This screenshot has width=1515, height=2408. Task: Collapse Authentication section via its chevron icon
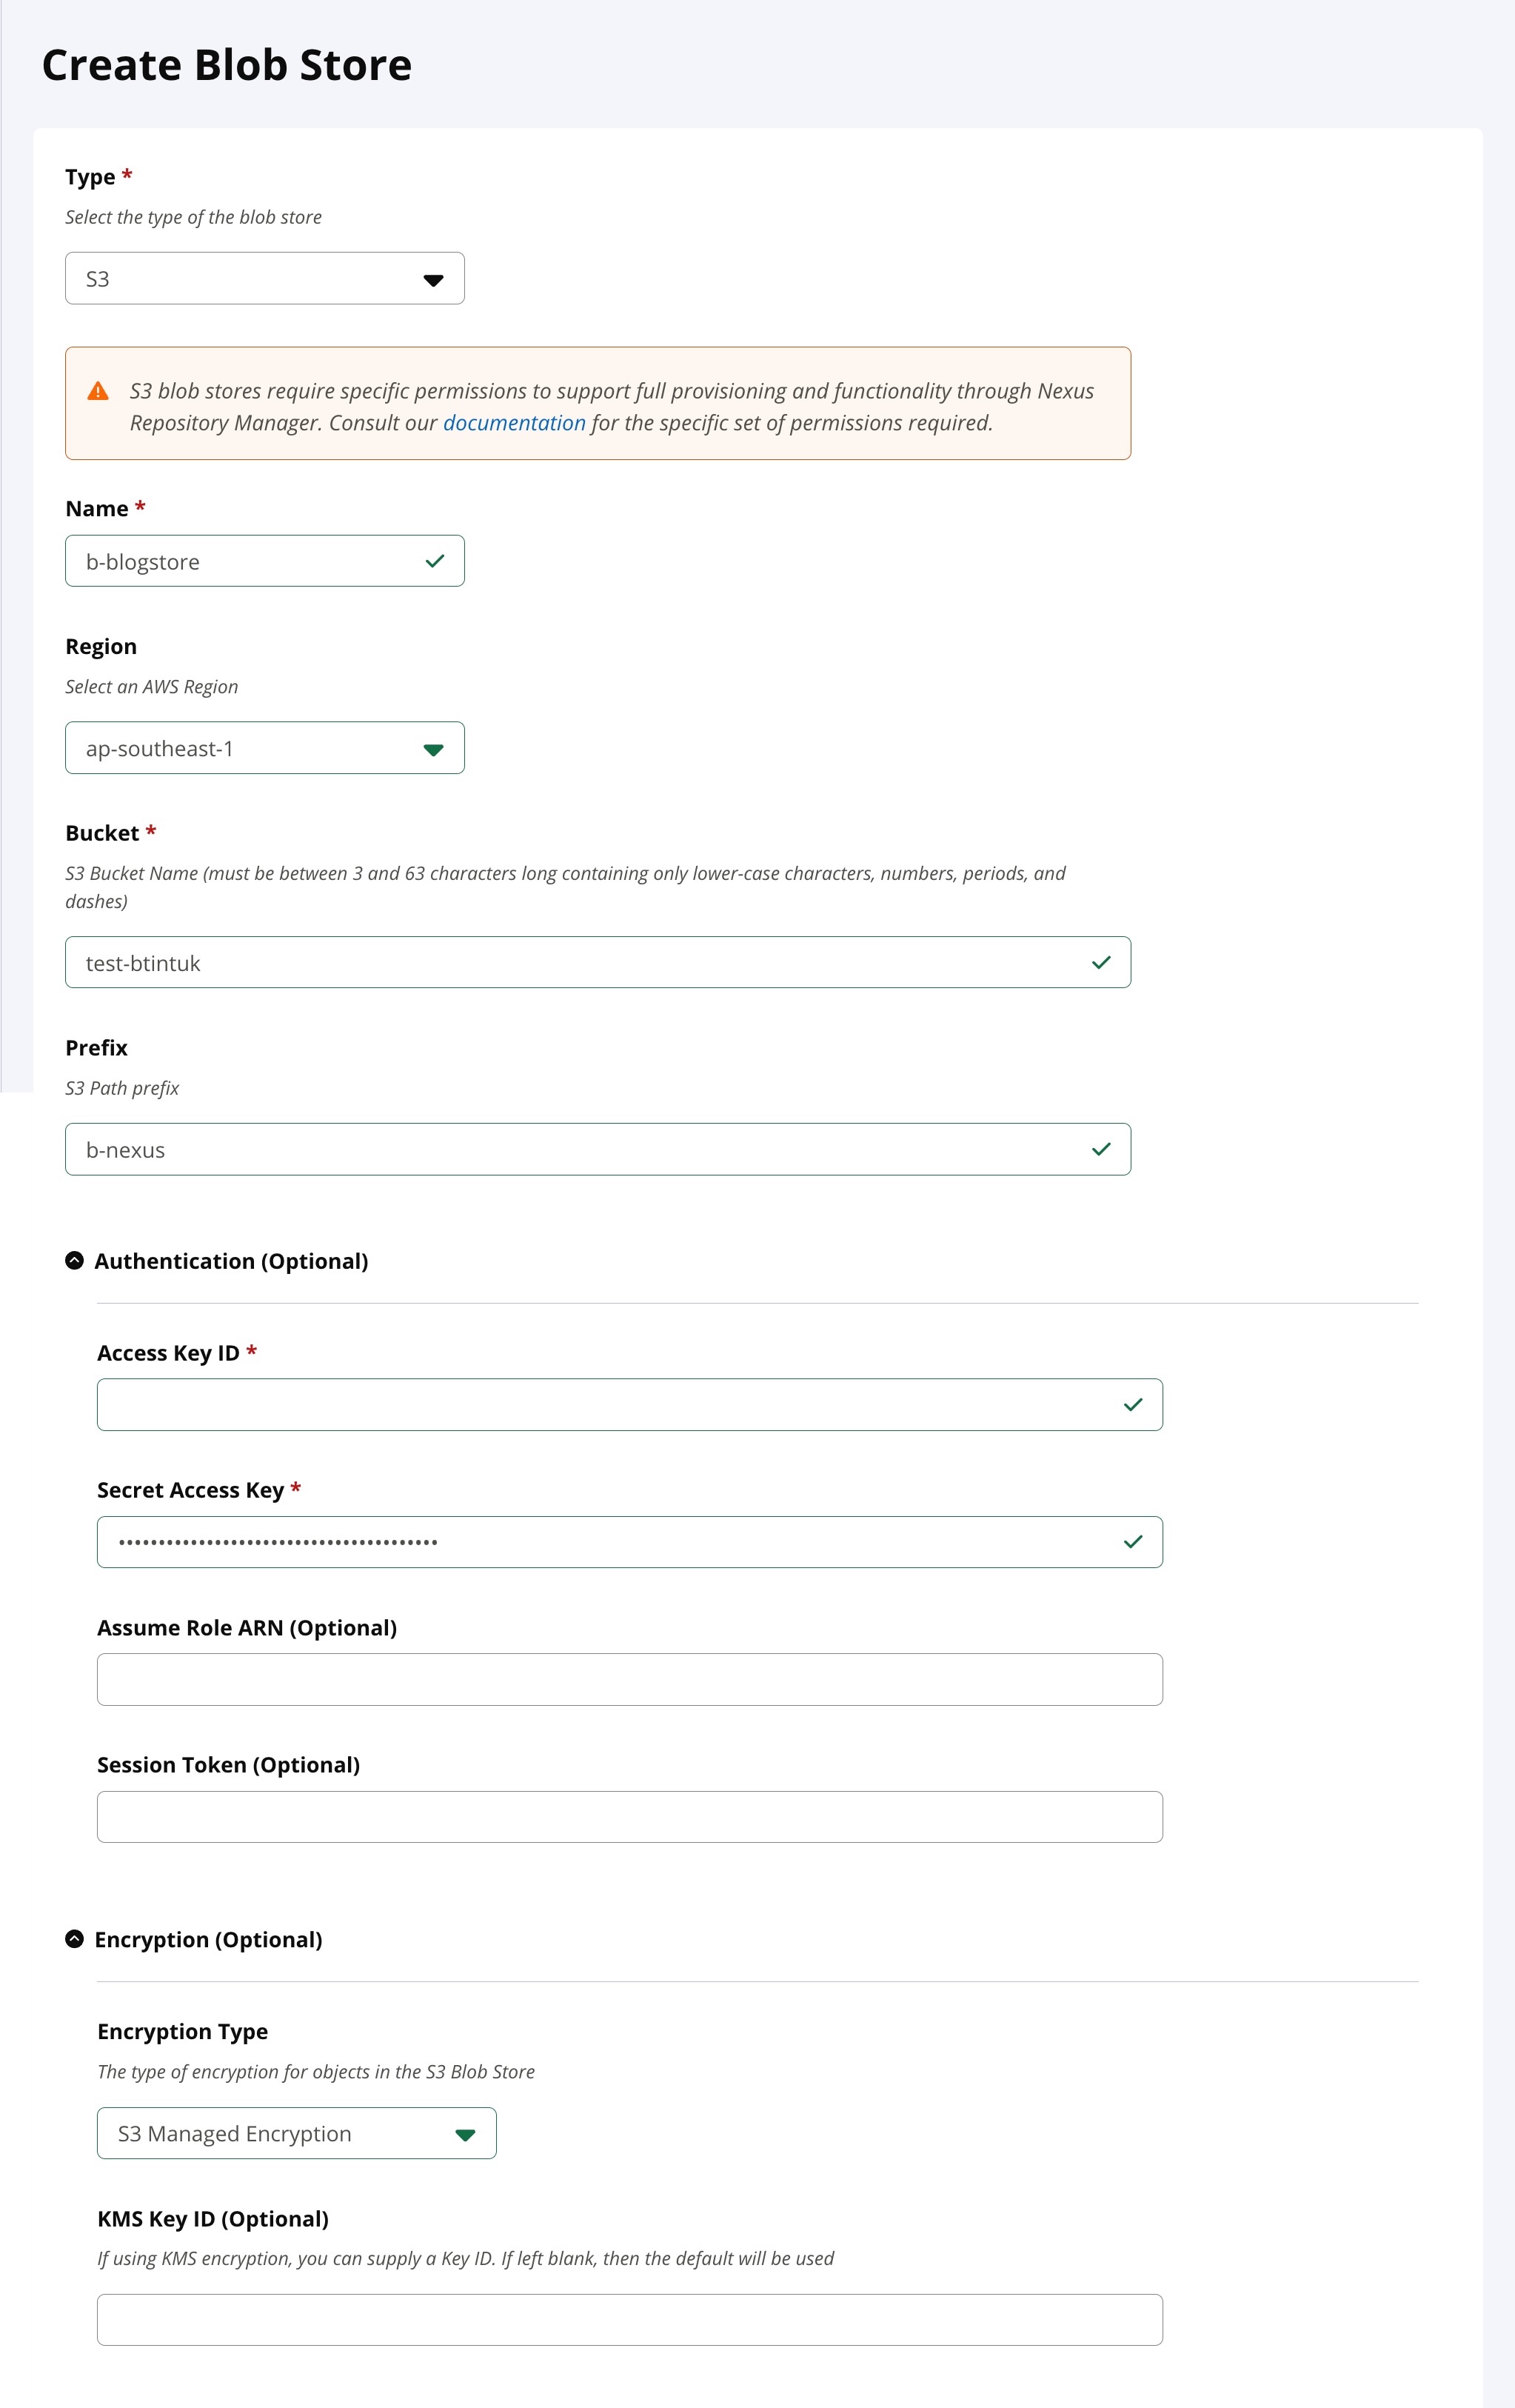click(x=75, y=1260)
